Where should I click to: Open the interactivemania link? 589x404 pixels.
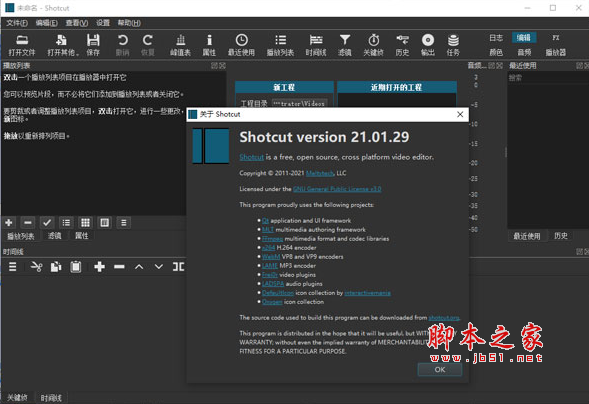[367, 293]
